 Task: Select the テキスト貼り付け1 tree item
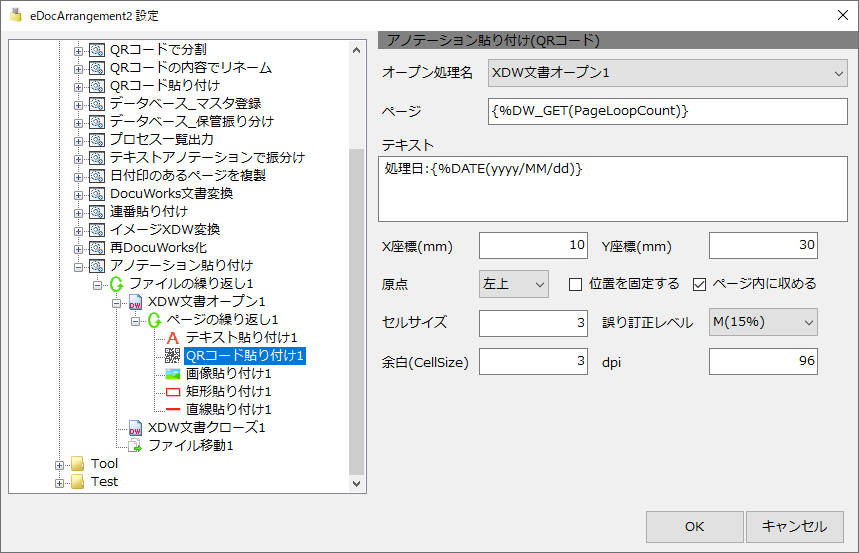point(241,338)
